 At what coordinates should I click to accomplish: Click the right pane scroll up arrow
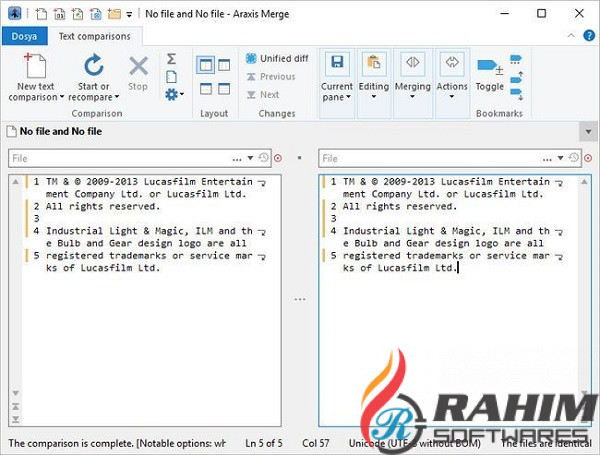tap(584, 182)
